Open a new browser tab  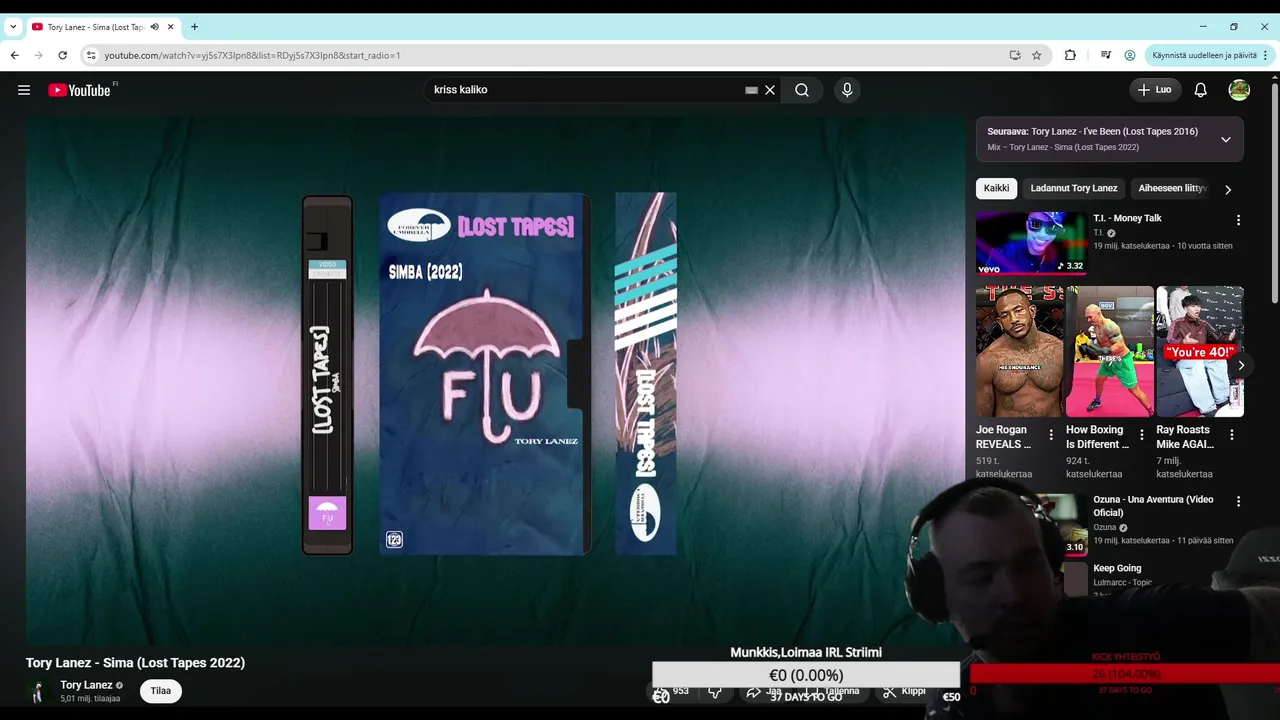click(x=194, y=27)
